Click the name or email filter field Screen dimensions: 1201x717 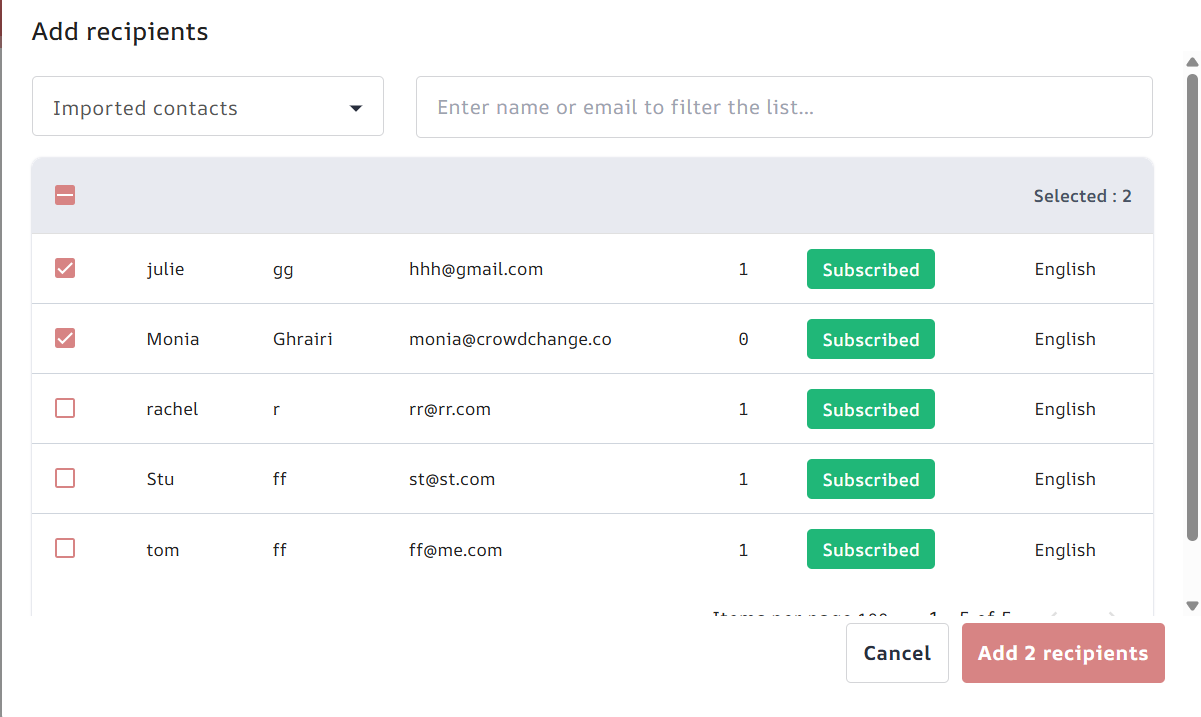[783, 107]
